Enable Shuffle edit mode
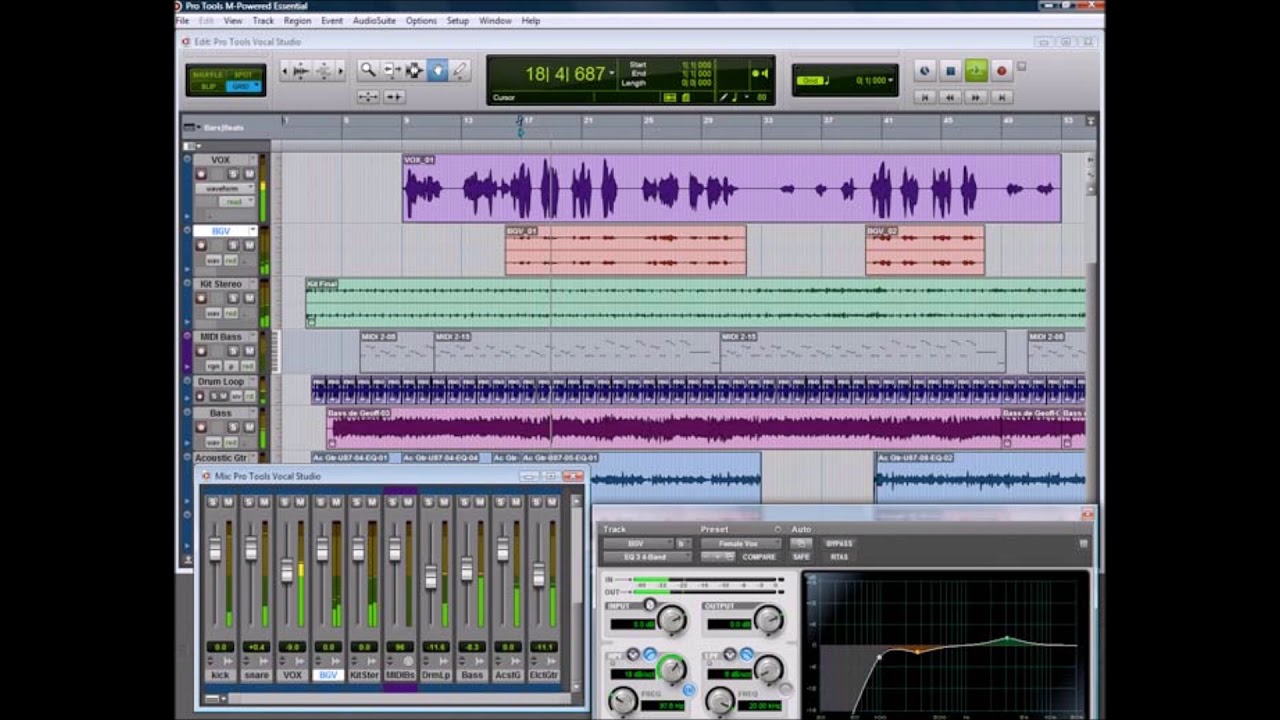This screenshot has width=1280, height=720. pos(208,75)
